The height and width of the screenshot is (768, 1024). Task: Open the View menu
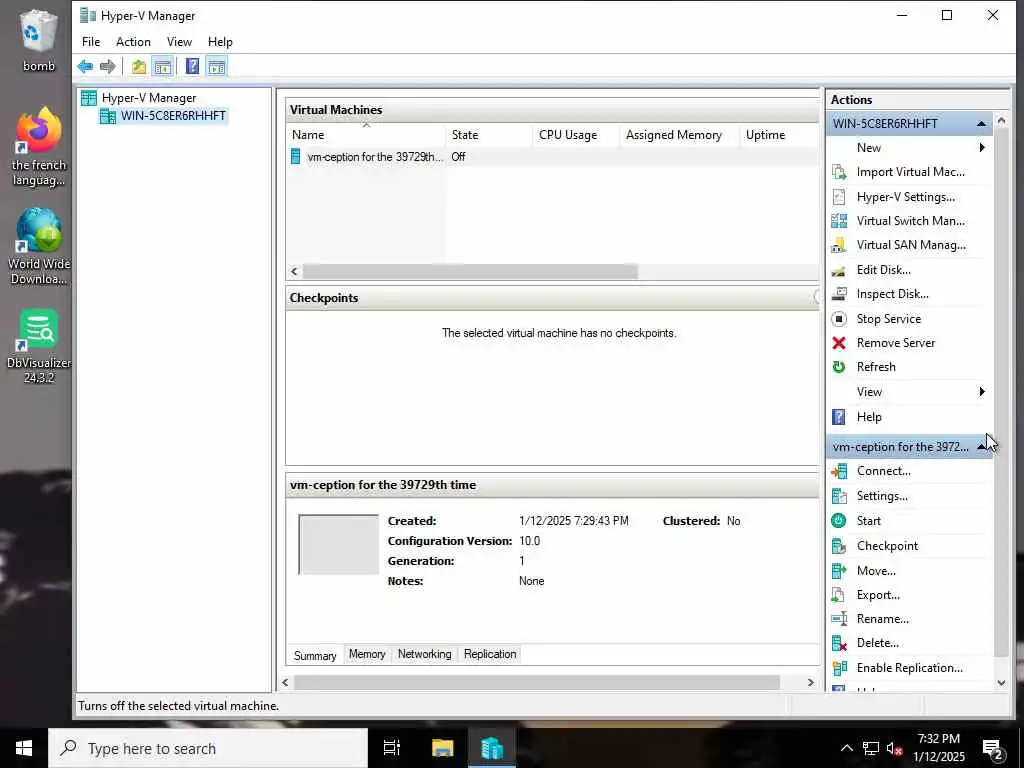[179, 42]
